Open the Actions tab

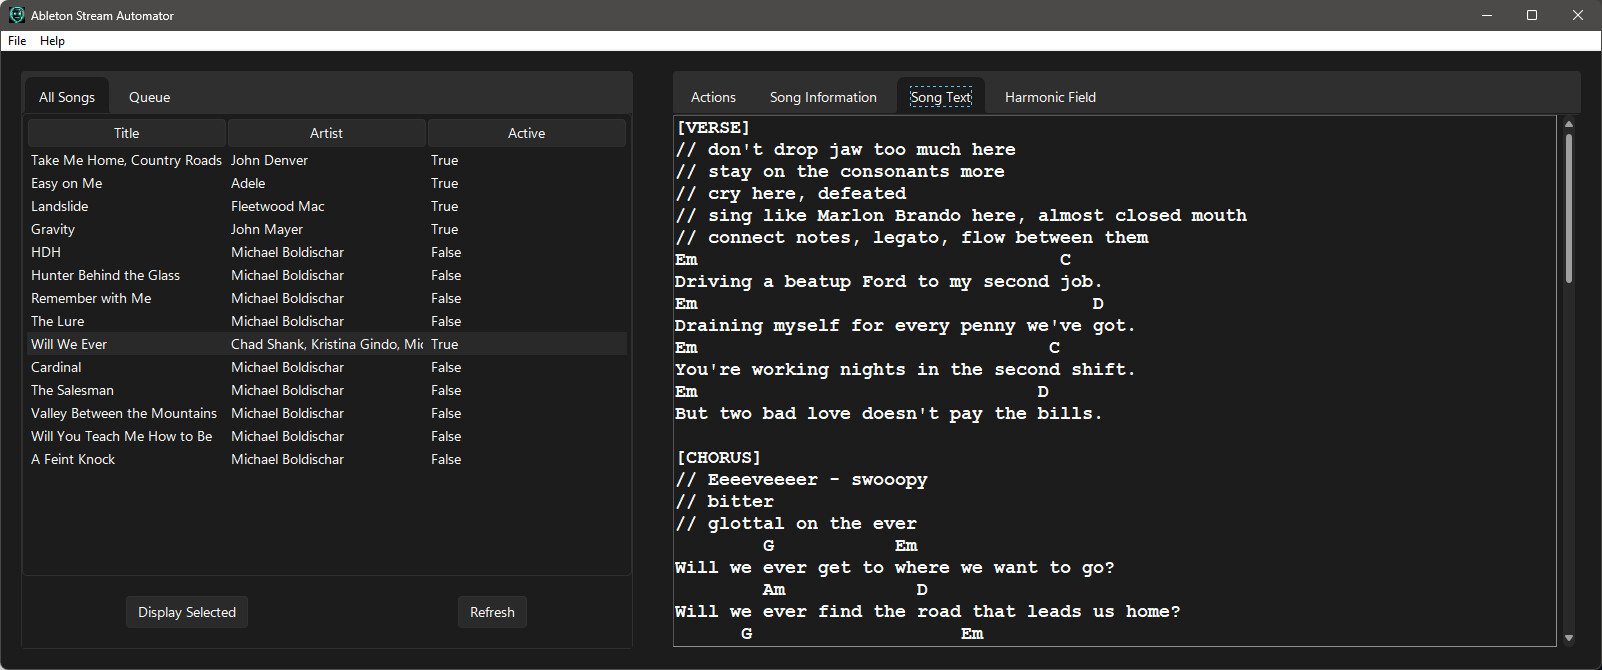coord(713,97)
